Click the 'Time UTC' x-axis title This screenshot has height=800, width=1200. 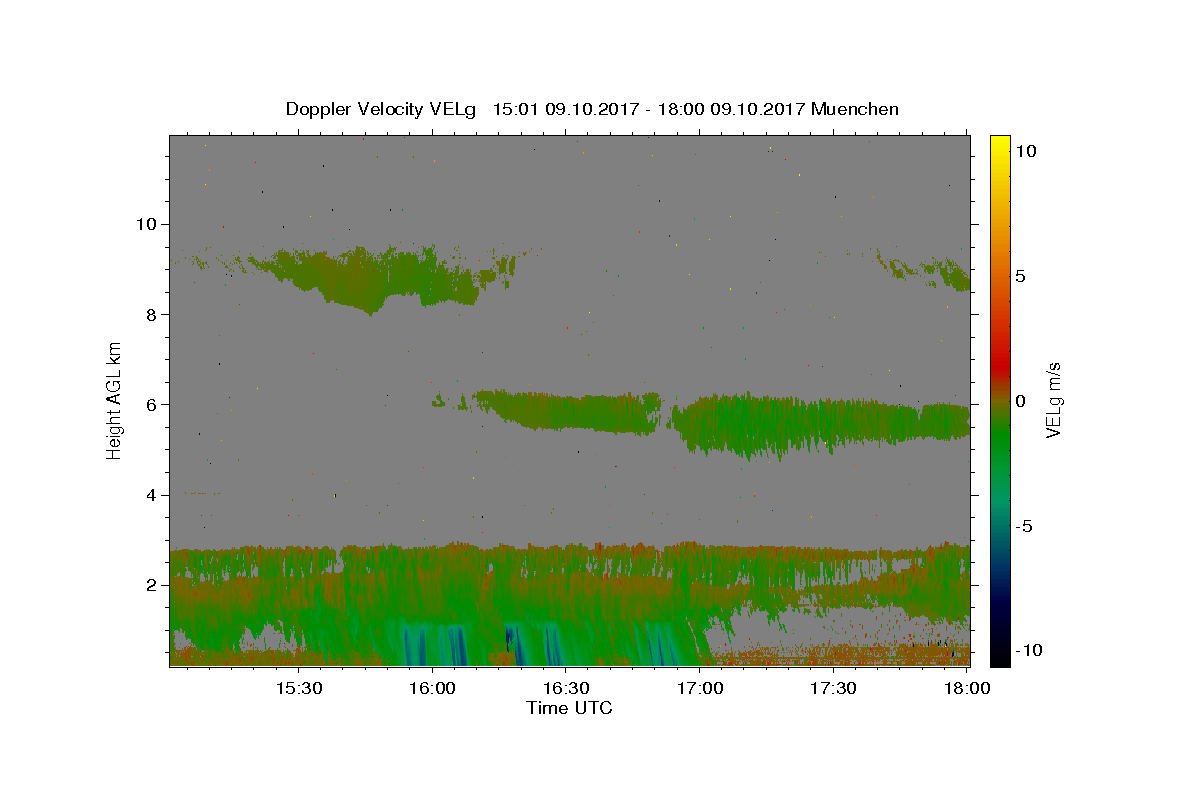(569, 708)
